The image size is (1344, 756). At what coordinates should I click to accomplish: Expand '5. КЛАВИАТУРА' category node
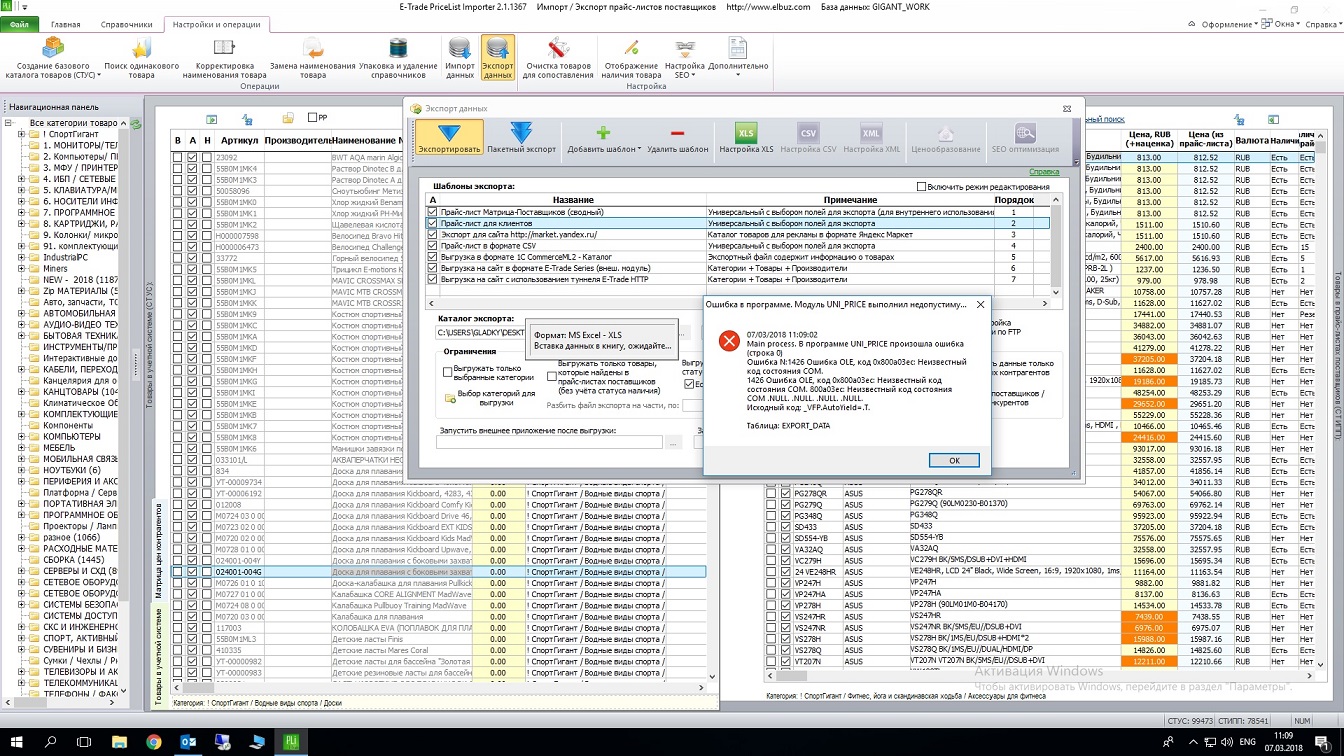click(21, 189)
